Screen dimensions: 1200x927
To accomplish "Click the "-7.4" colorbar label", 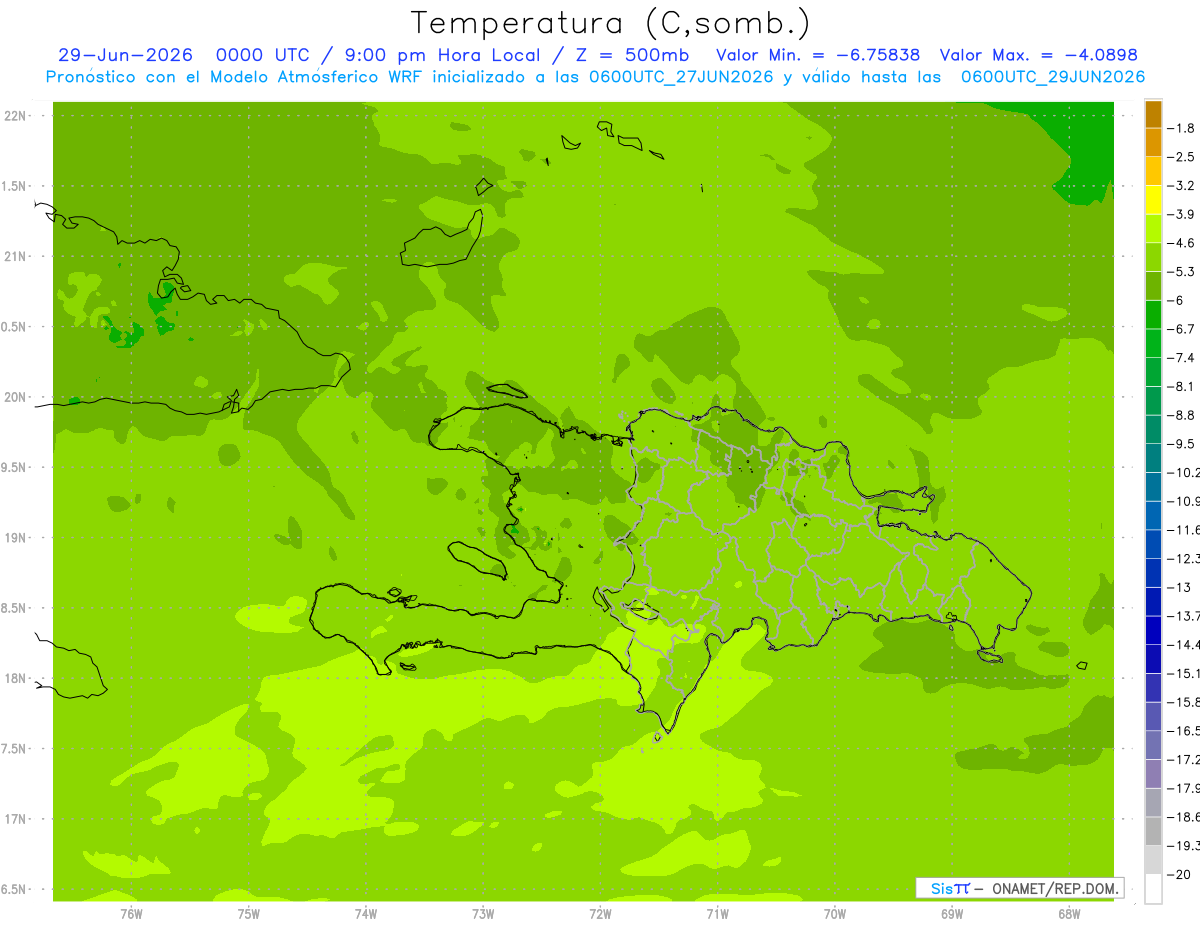I will [x=1181, y=357].
